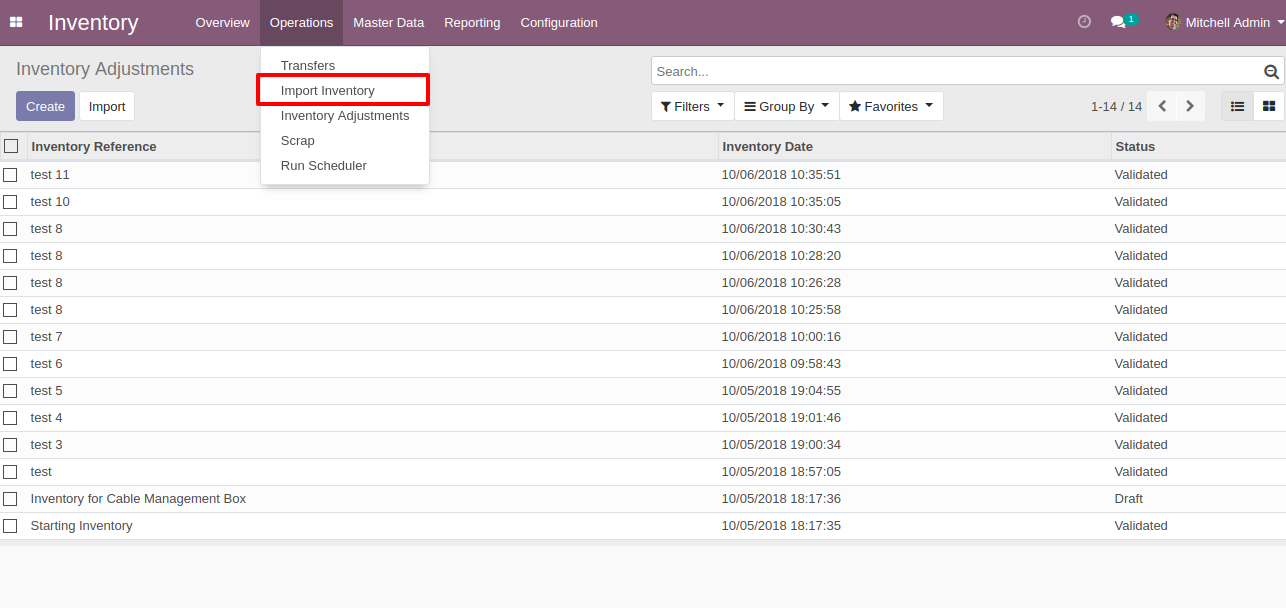
Task: Open the activities clock icon
Action: 1084,22
